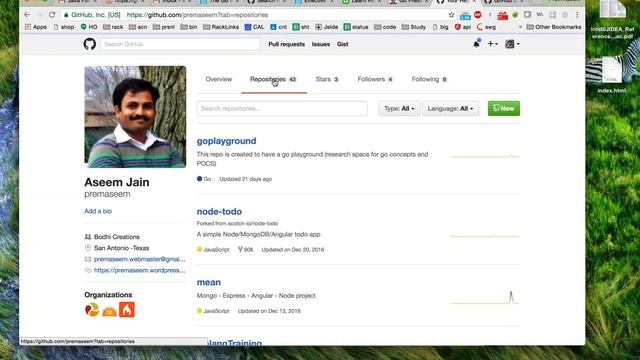Click the Search repositories field

[282, 109]
